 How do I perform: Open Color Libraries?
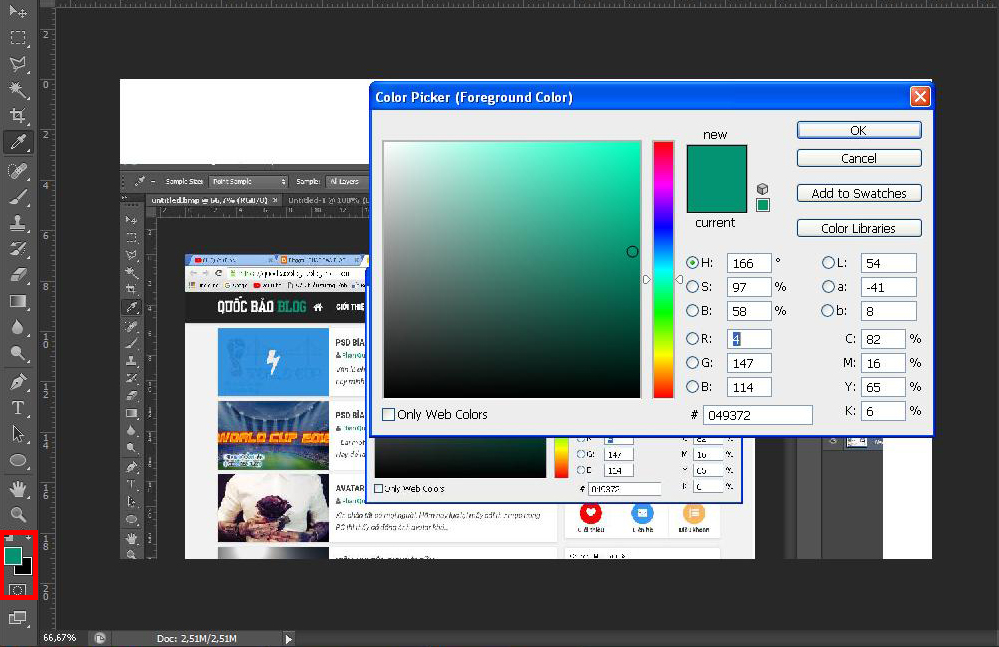[858, 227]
